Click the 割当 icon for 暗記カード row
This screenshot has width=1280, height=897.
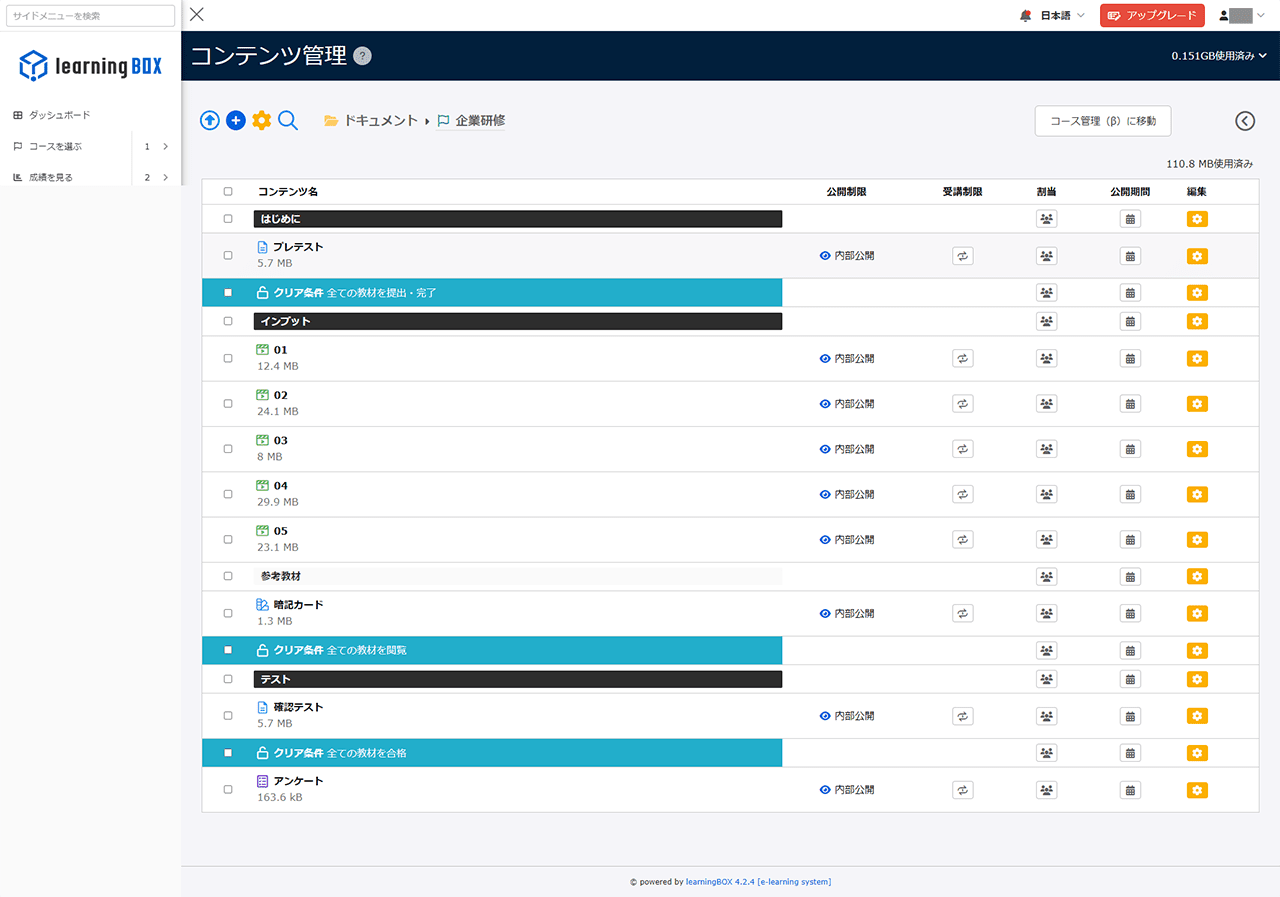click(x=1046, y=613)
